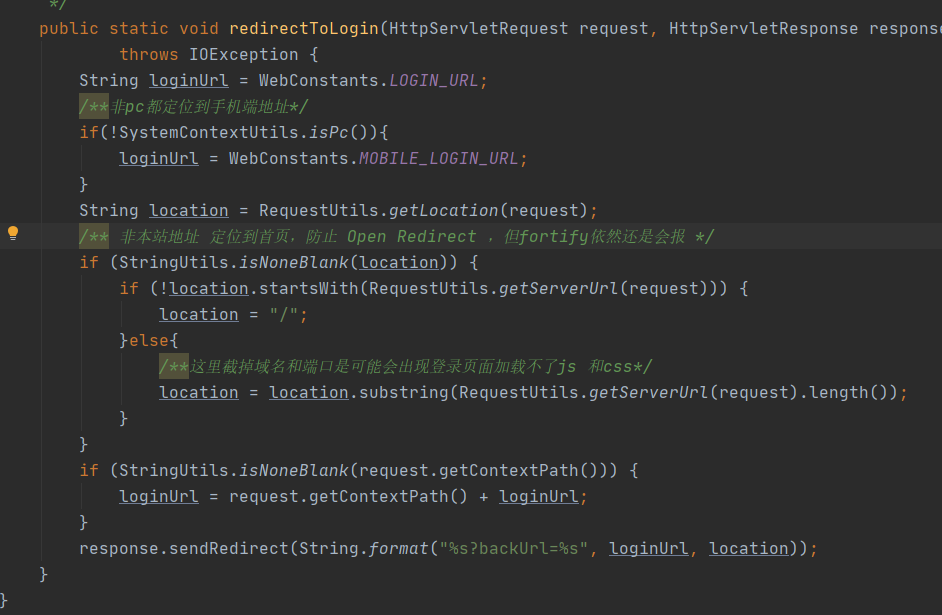Click the HttpServletResponse parameter type
This screenshot has height=615, width=942.
pos(763,28)
